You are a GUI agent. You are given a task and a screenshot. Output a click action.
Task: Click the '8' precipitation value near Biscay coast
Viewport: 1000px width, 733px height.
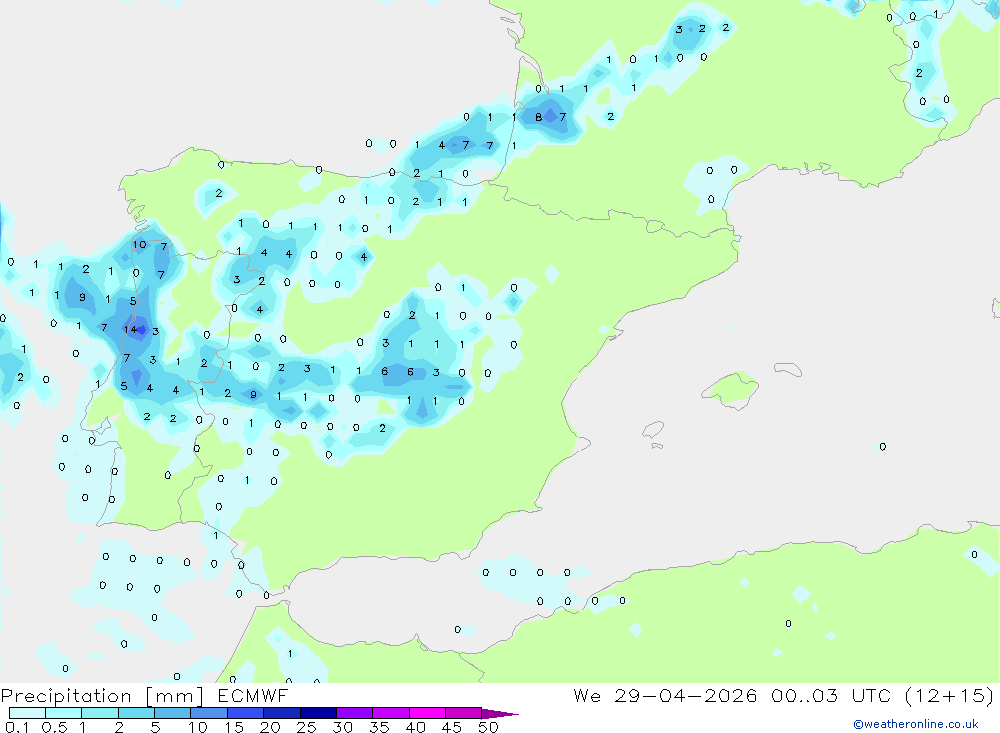point(538,117)
